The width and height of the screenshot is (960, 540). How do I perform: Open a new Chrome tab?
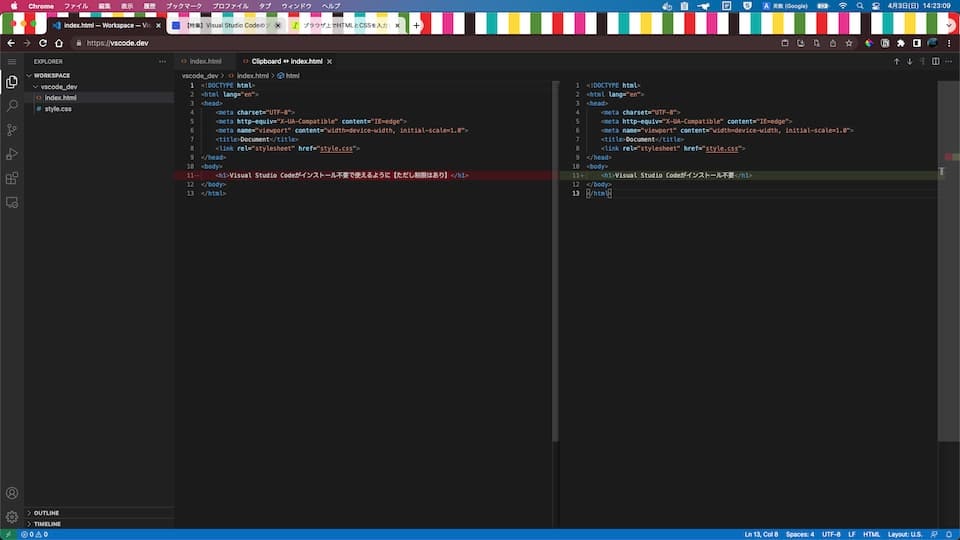click(x=416, y=26)
